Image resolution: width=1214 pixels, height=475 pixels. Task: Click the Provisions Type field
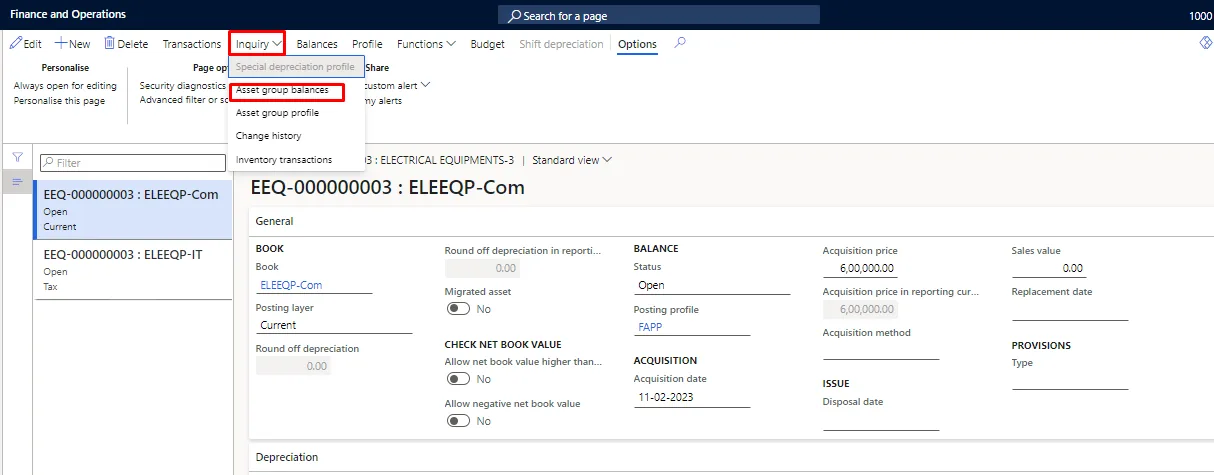point(1070,380)
